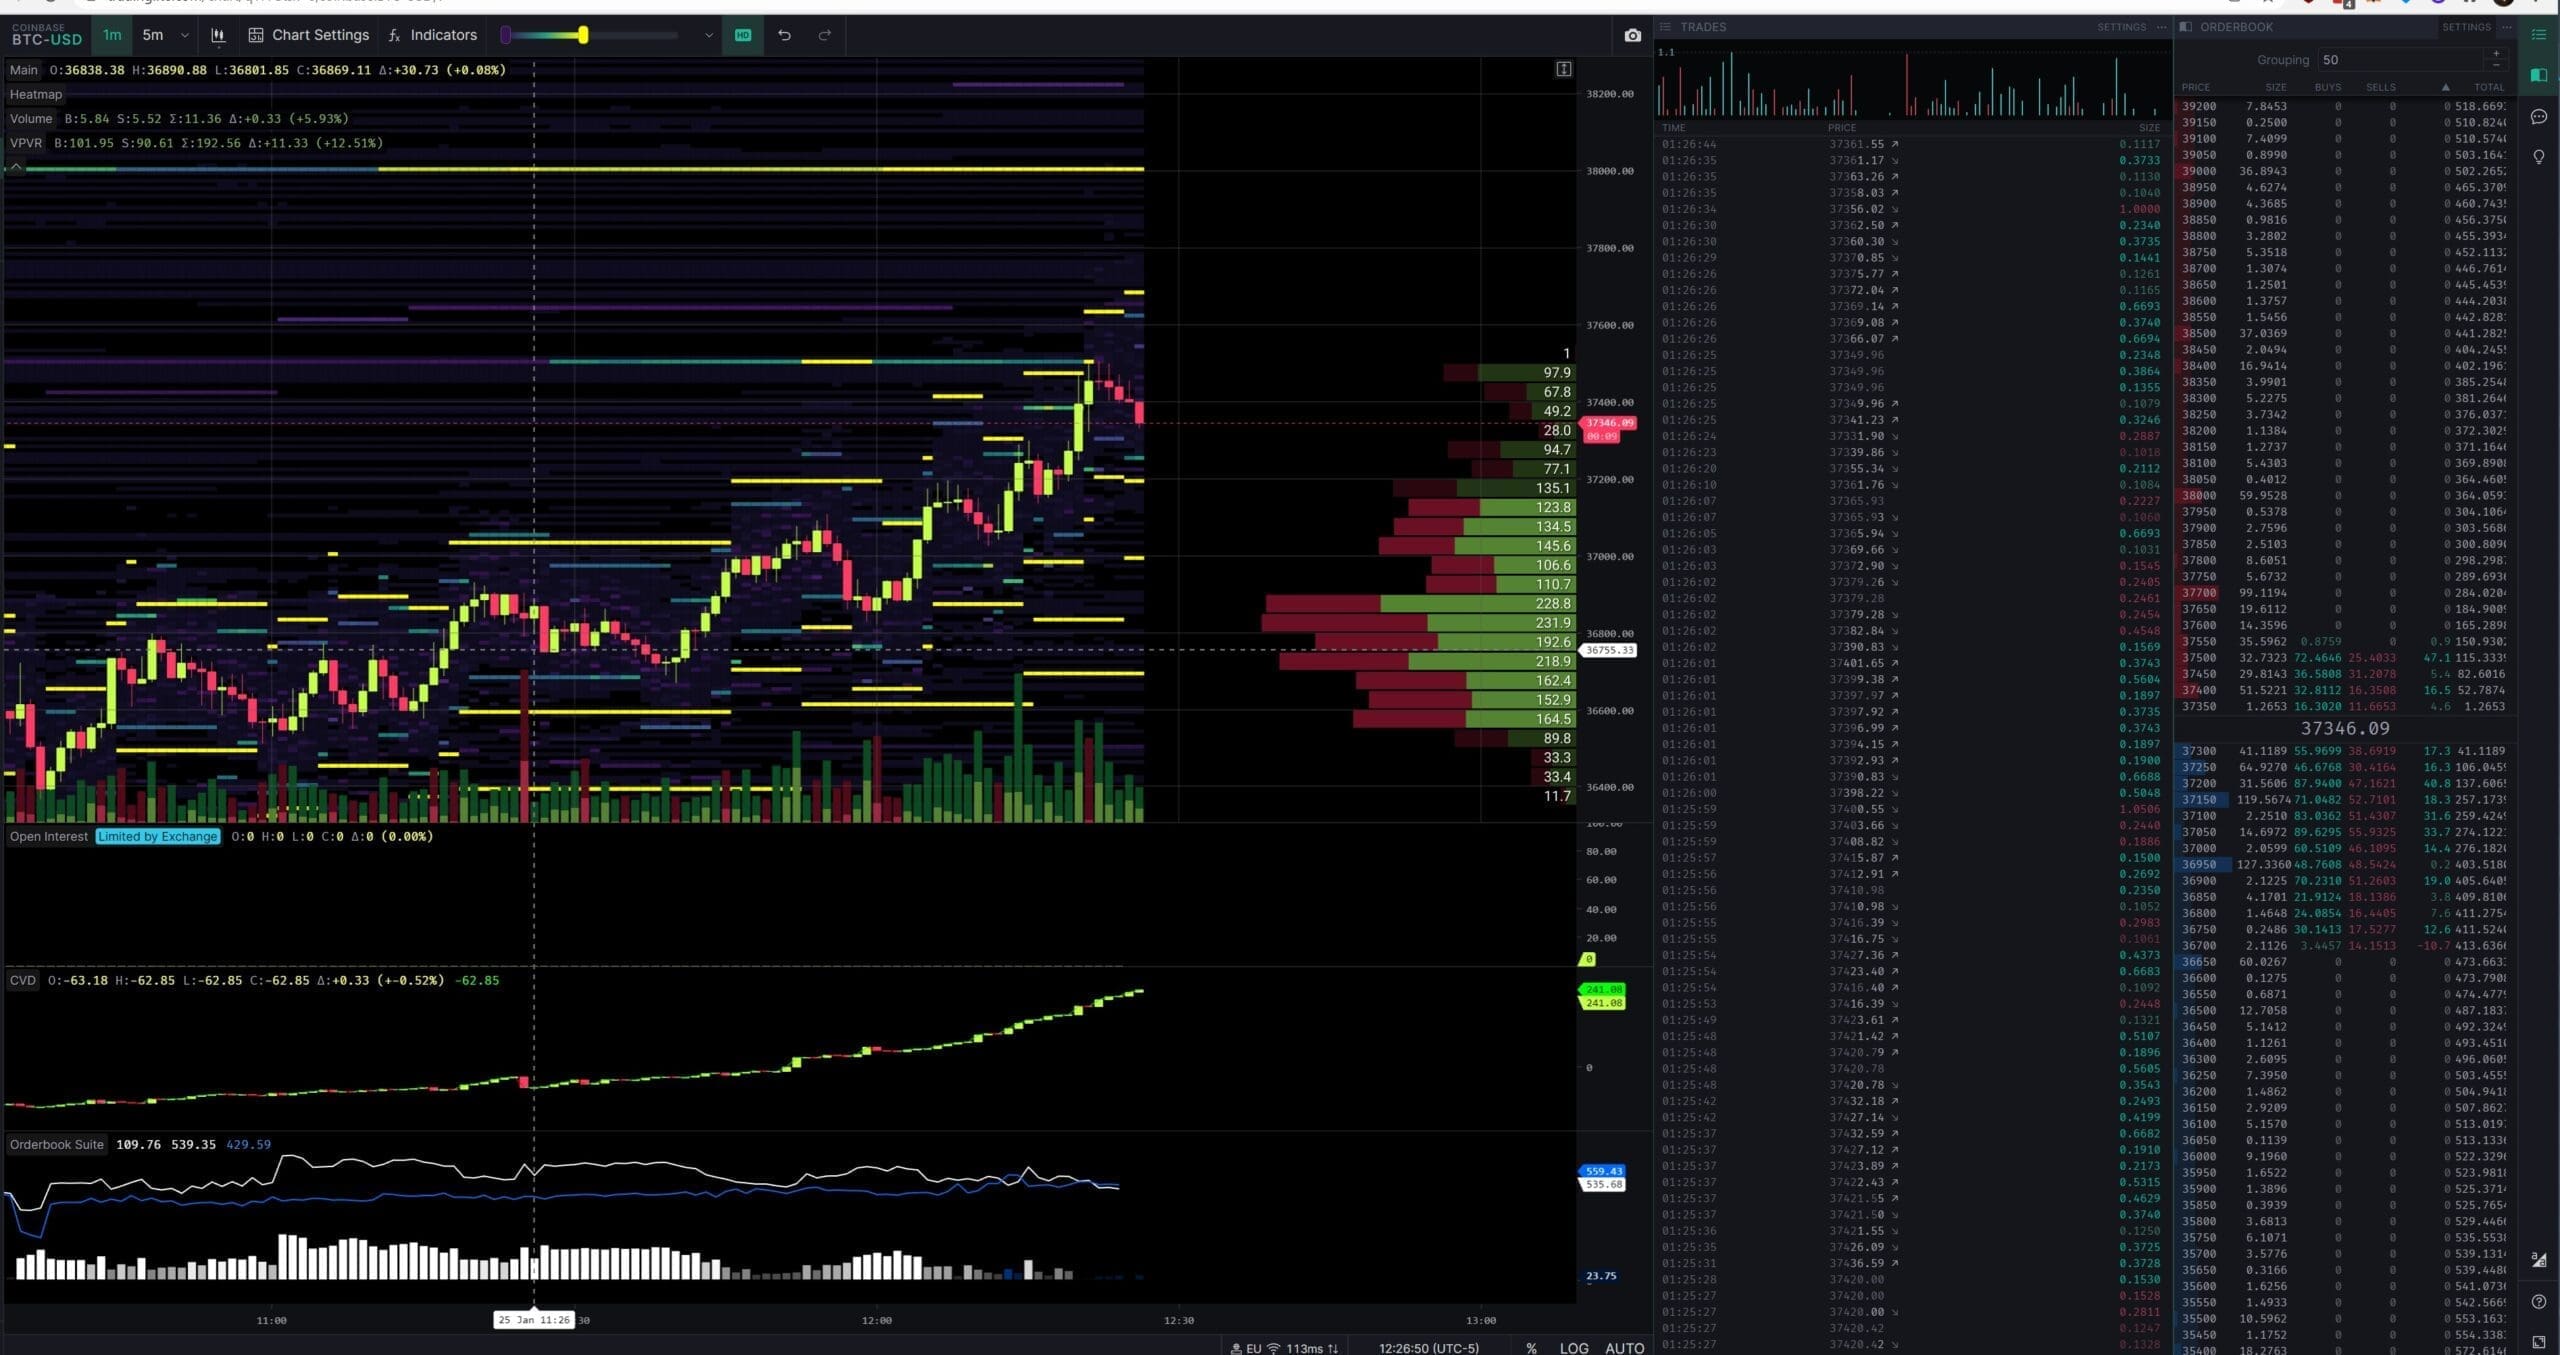
Task: Take a chart screenshot with camera icon
Action: [x=1632, y=35]
